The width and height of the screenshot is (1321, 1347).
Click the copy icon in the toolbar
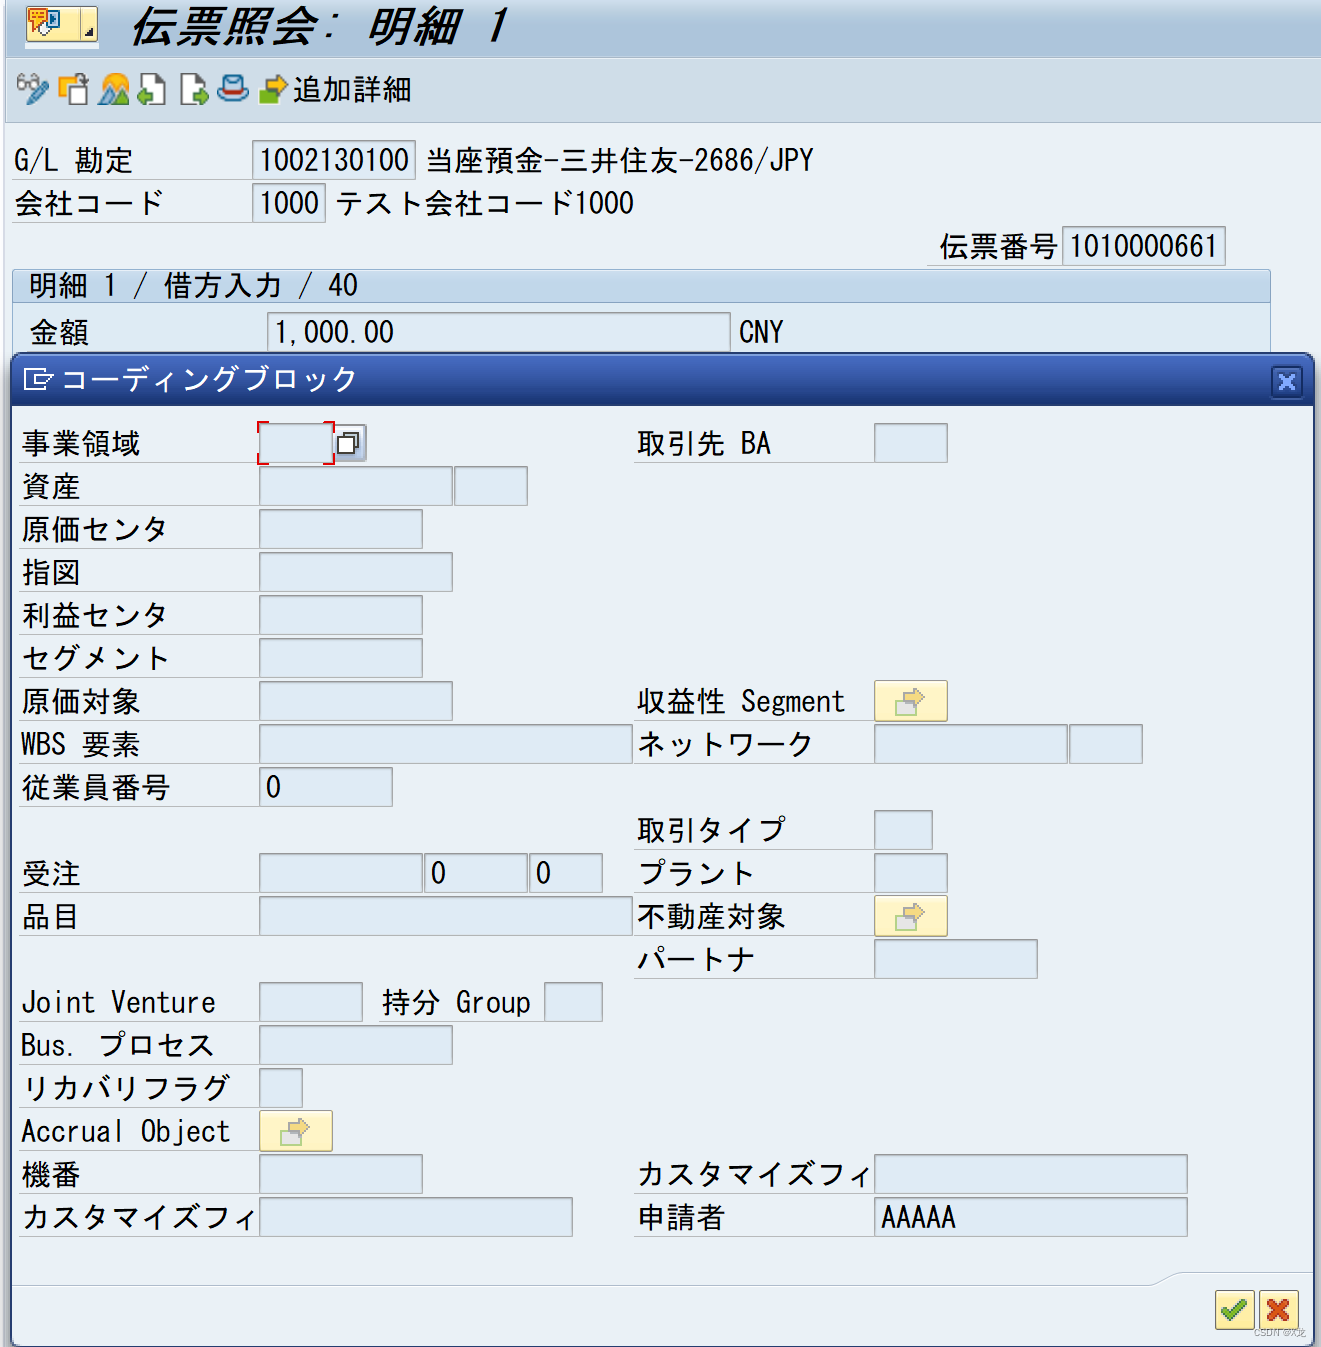(74, 90)
